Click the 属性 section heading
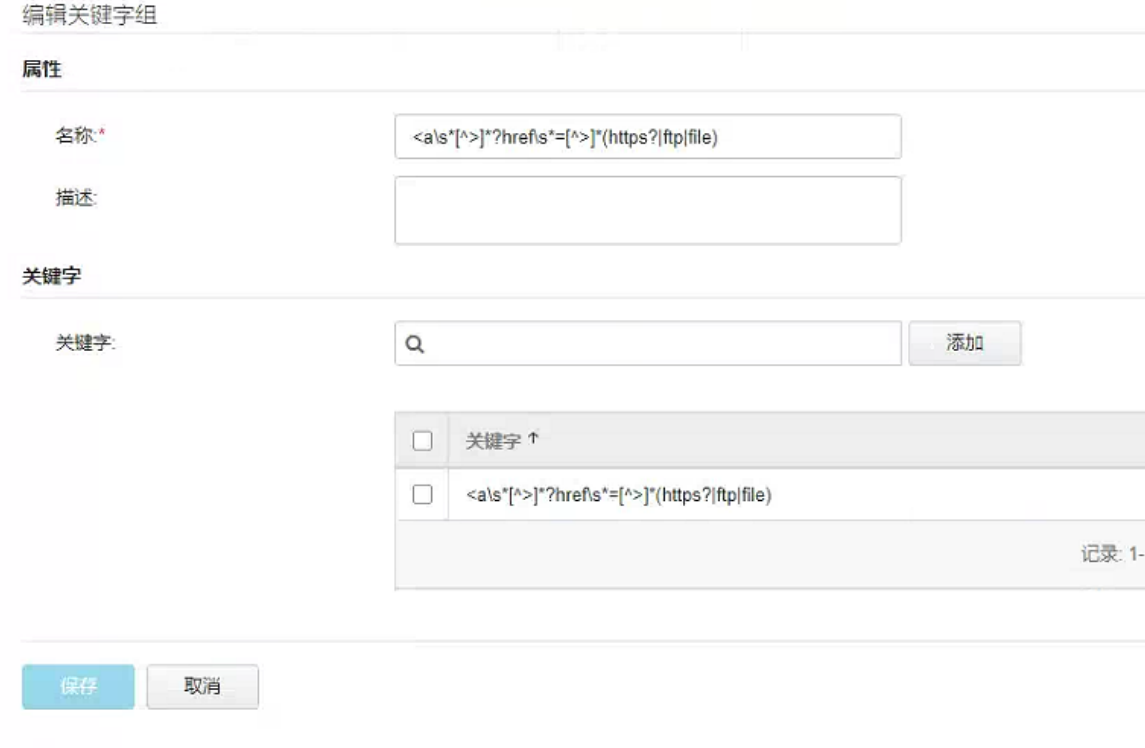Screen dimensions: 1145x748 click(42, 69)
